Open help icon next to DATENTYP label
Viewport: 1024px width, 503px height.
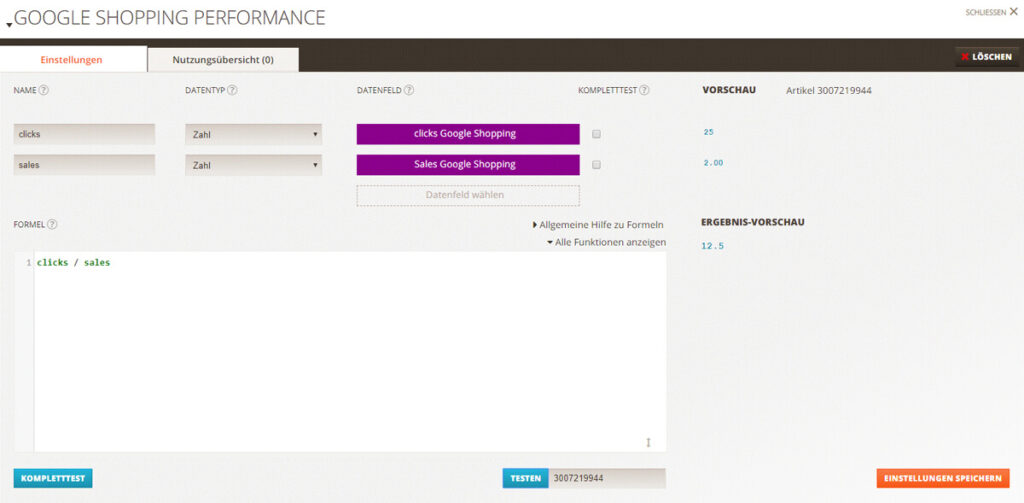pos(232,90)
